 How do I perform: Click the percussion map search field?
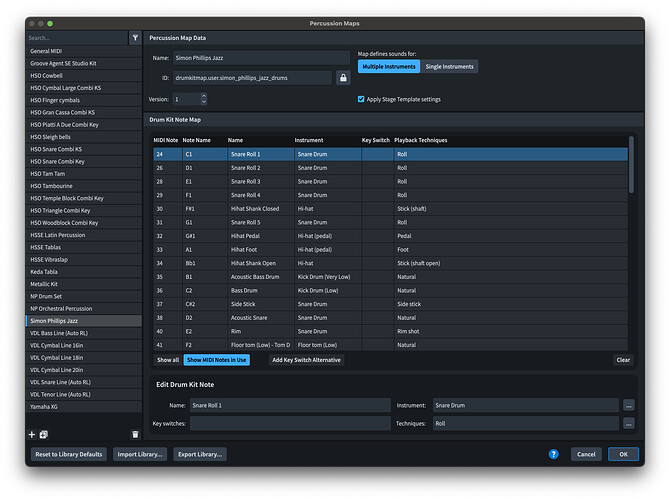tap(77, 38)
